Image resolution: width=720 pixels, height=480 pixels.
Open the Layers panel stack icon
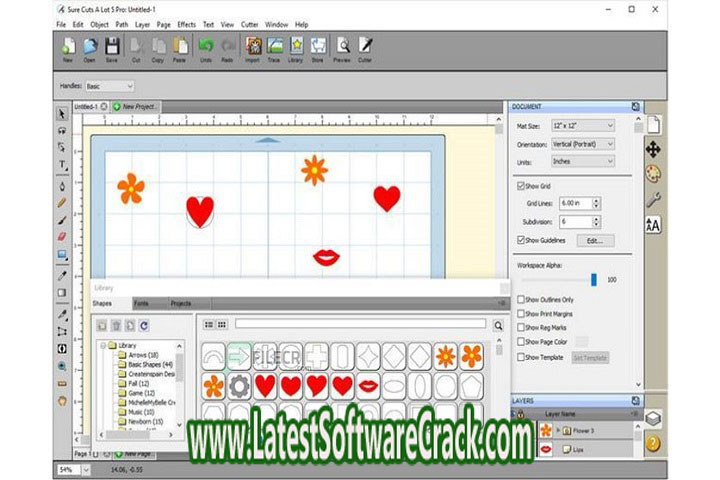click(653, 418)
